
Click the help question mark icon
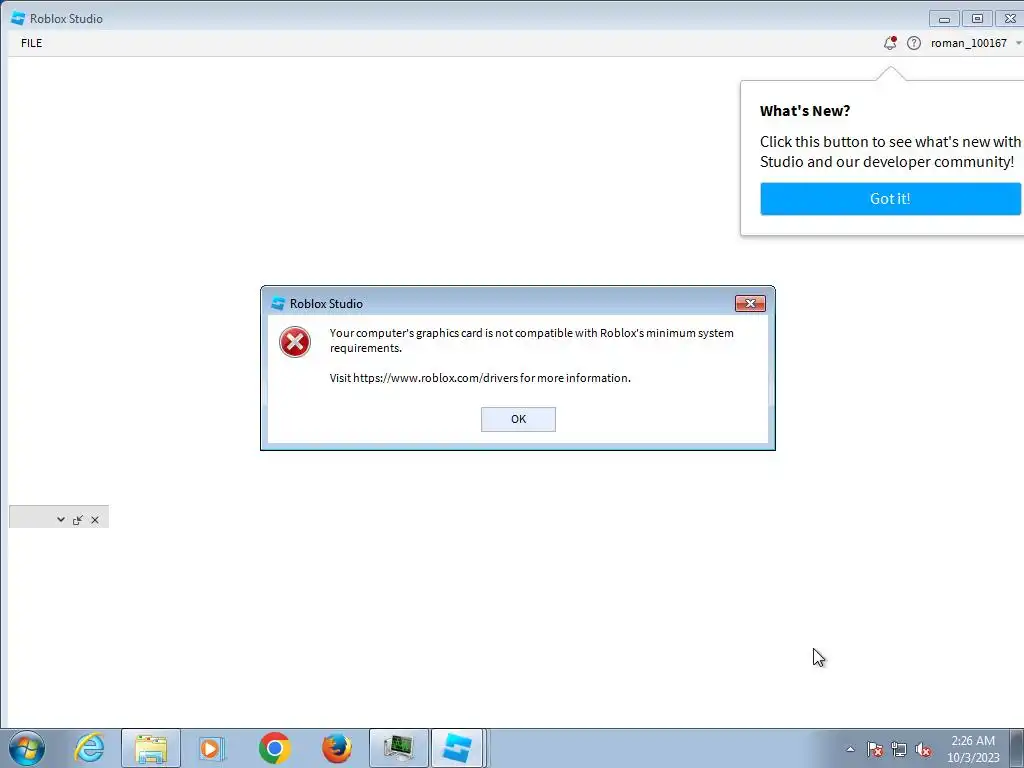[x=914, y=43]
